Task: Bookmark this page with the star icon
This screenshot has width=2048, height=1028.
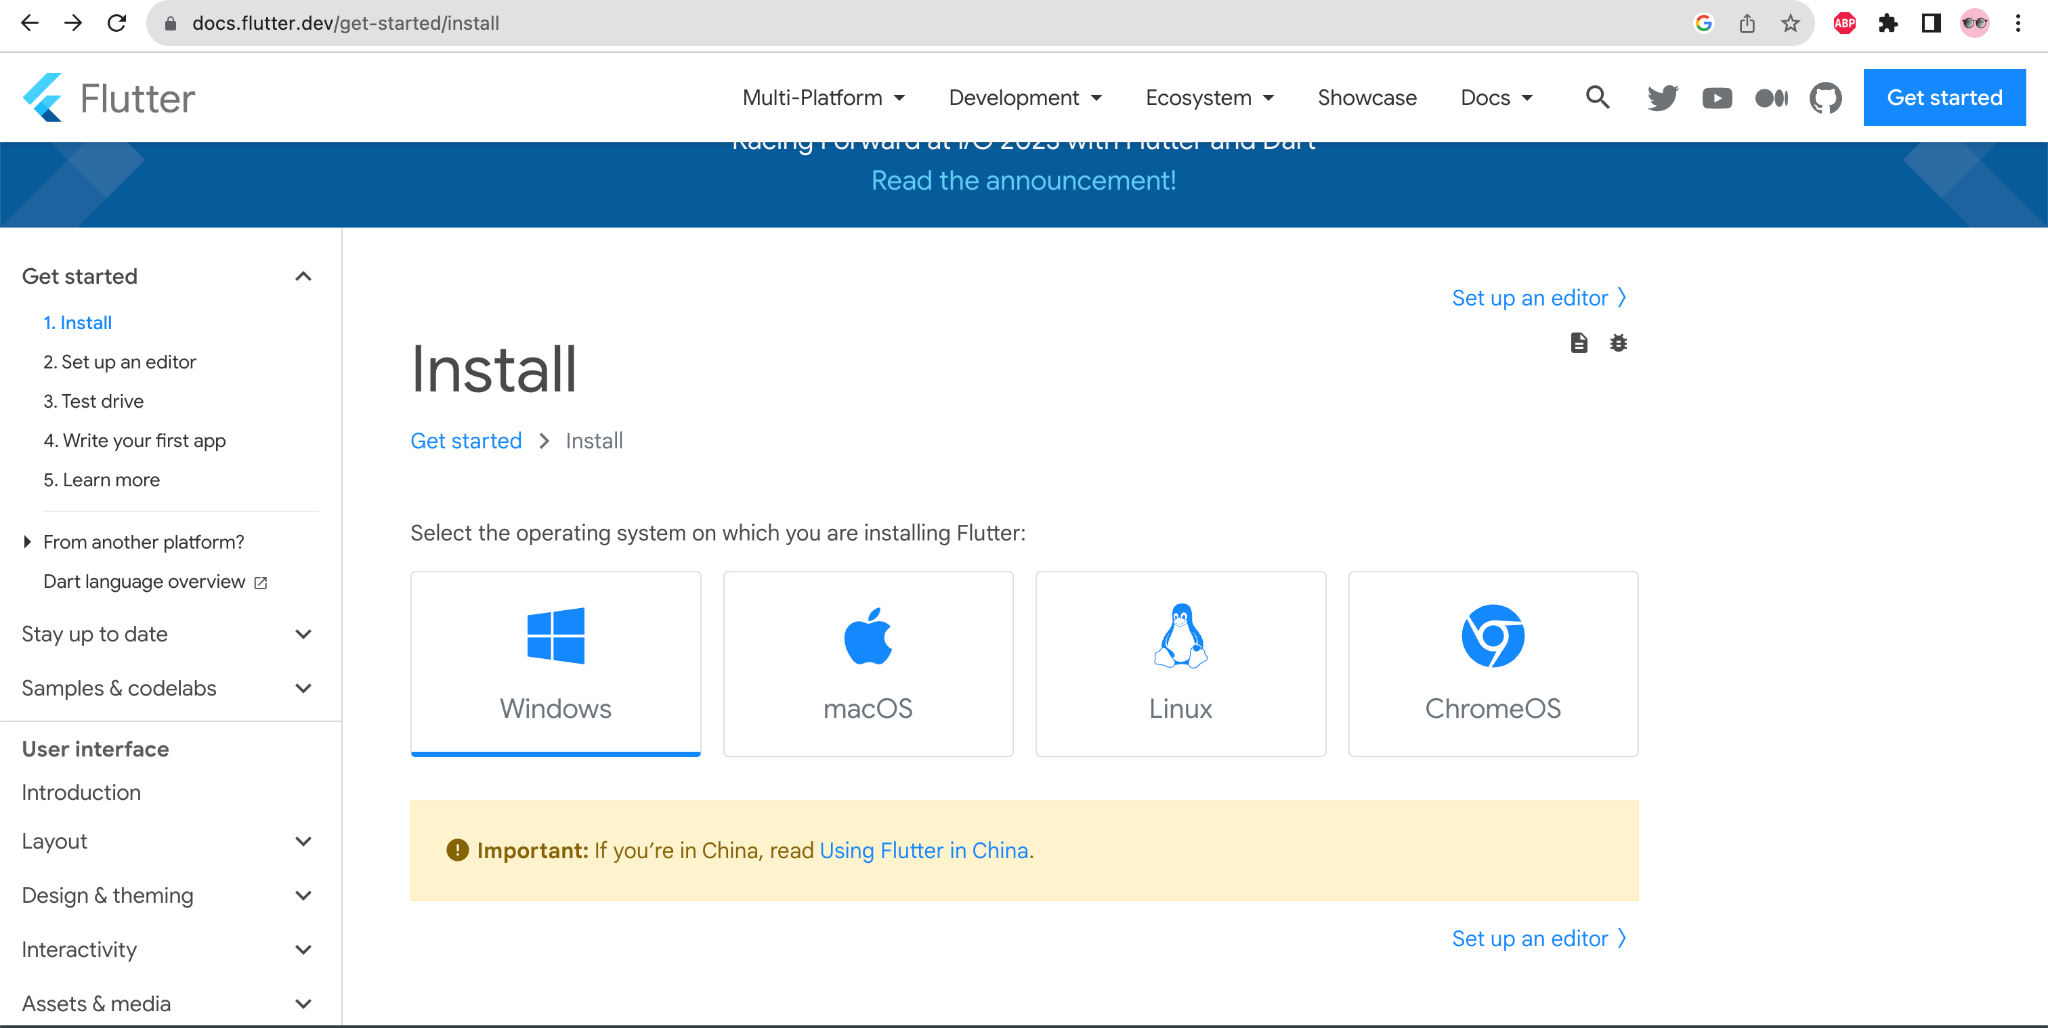Action: (x=1790, y=23)
